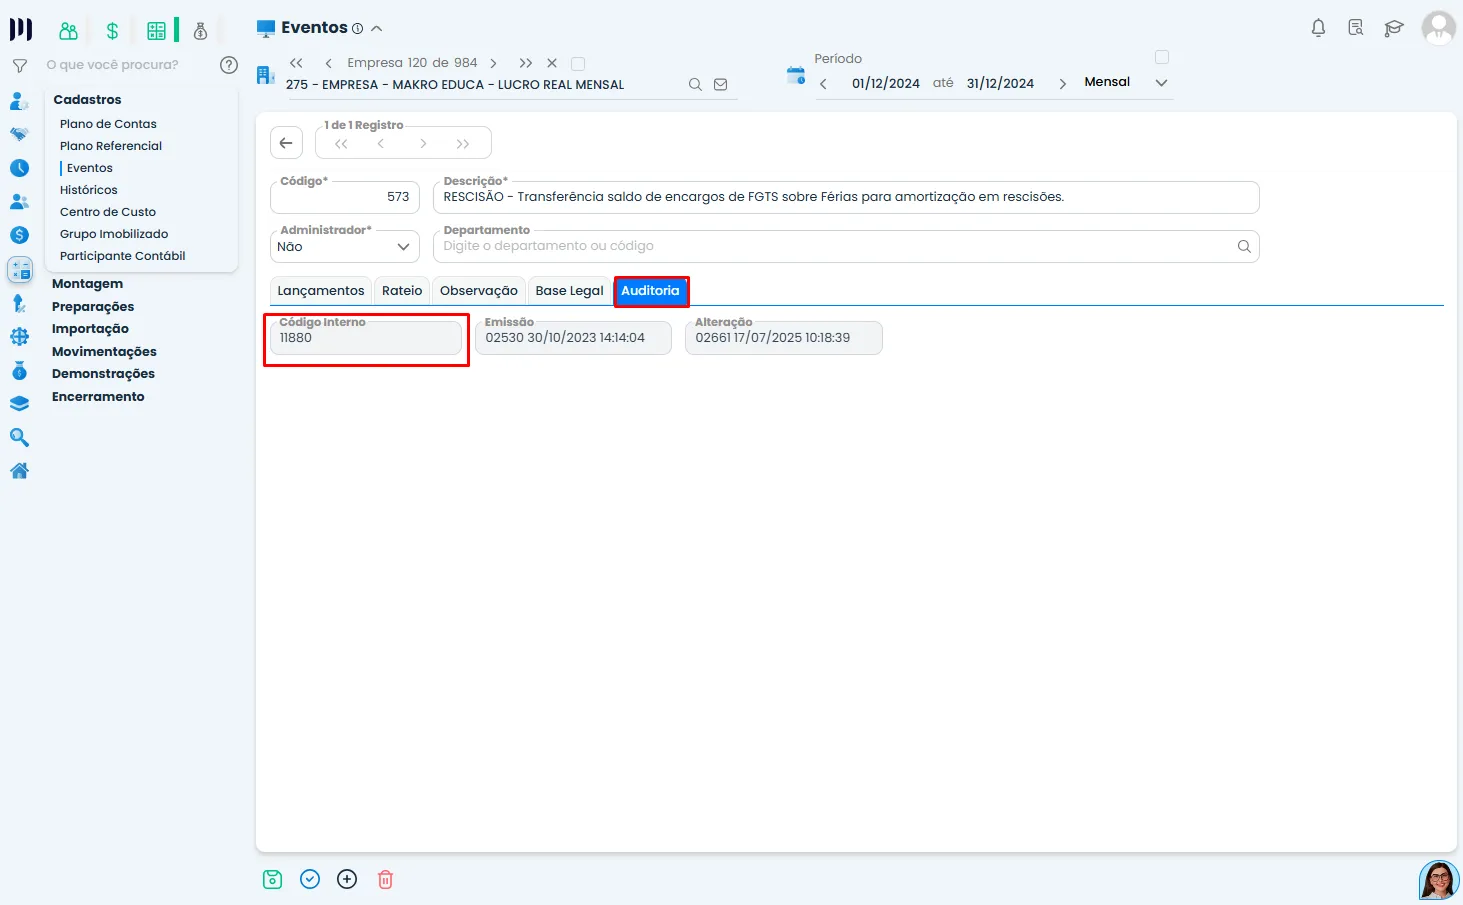Open Plano de Contas menu item
This screenshot has height=905, width=1463.
click(x=108, y=124)
